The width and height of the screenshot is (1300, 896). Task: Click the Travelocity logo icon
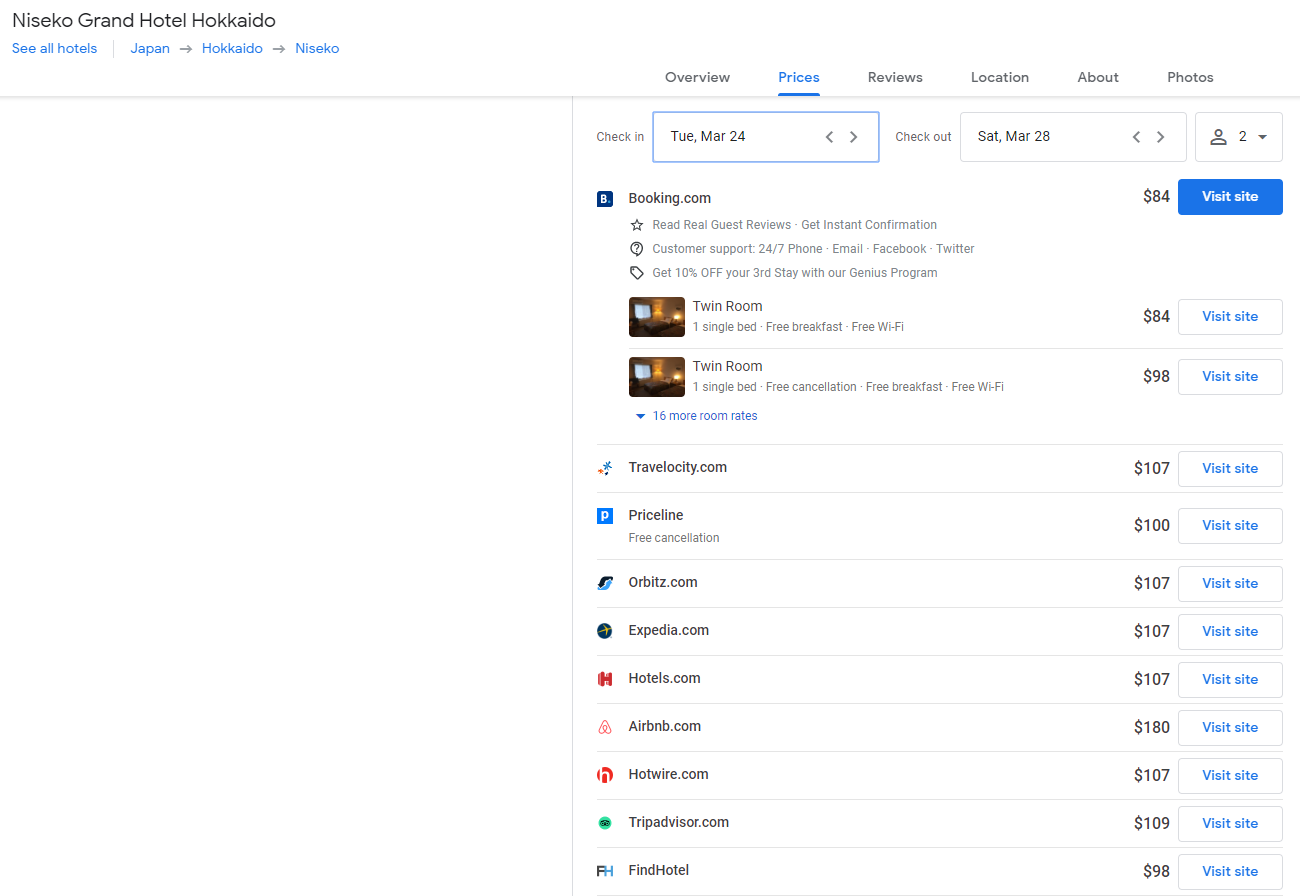pos(604,468)
